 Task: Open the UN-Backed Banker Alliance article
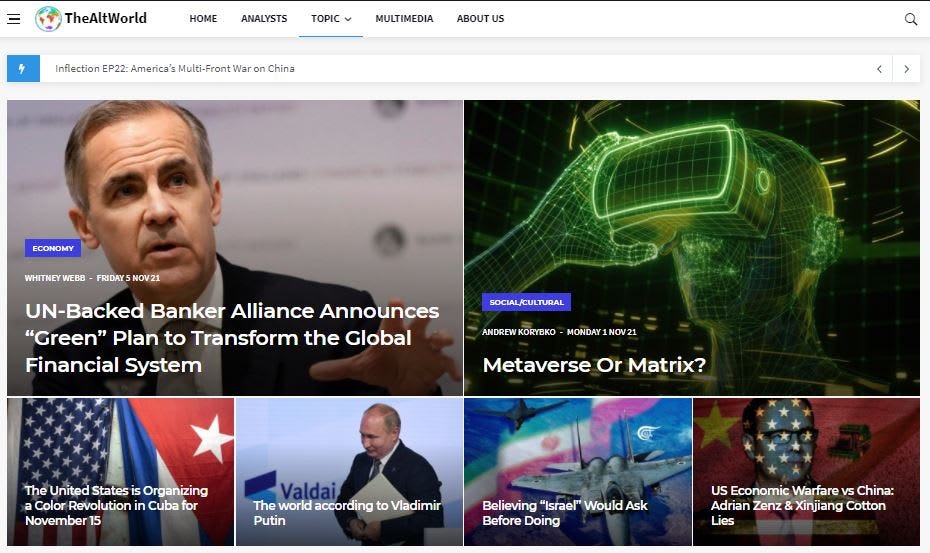coord(232,338)
